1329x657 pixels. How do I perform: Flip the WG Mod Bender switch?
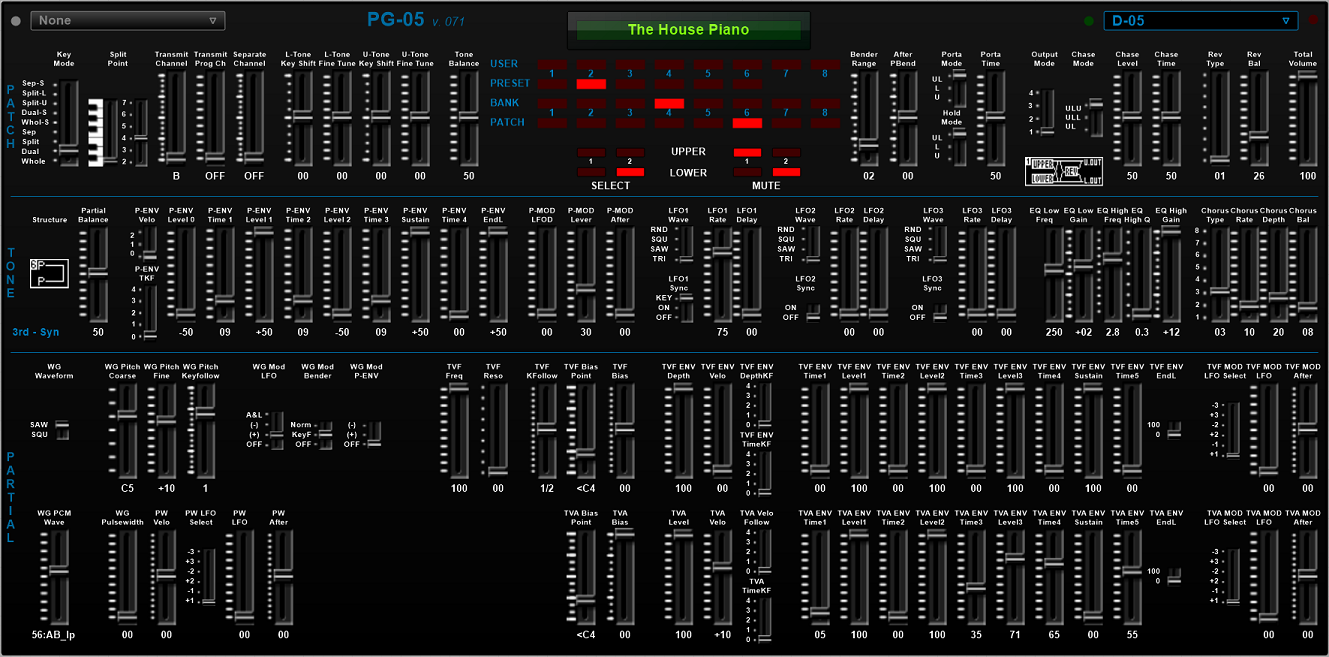pos(324,434)
